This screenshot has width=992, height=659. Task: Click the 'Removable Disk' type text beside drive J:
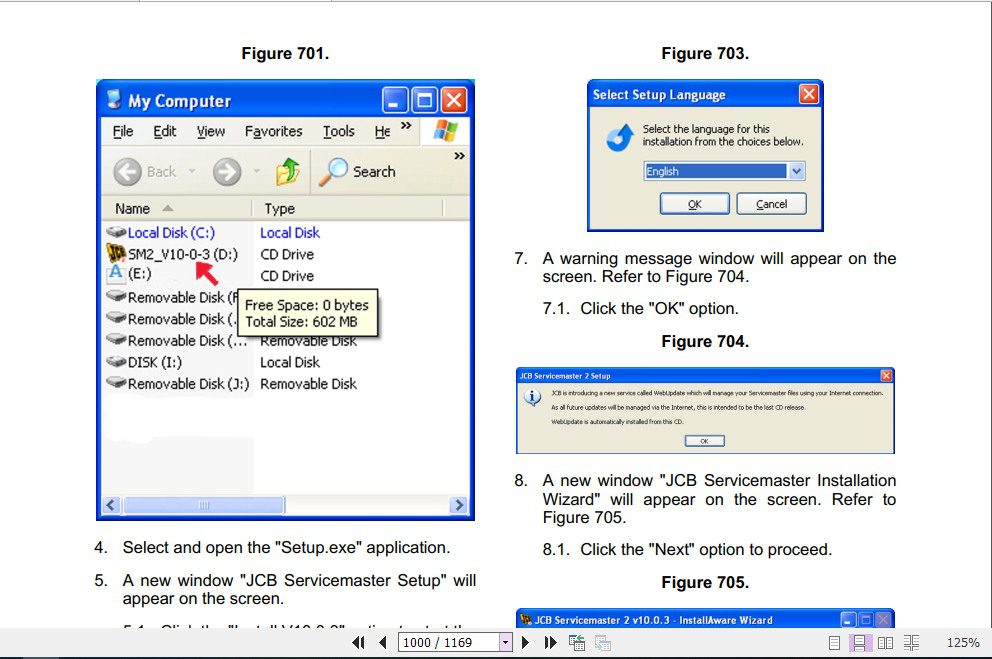coord(309,384)
